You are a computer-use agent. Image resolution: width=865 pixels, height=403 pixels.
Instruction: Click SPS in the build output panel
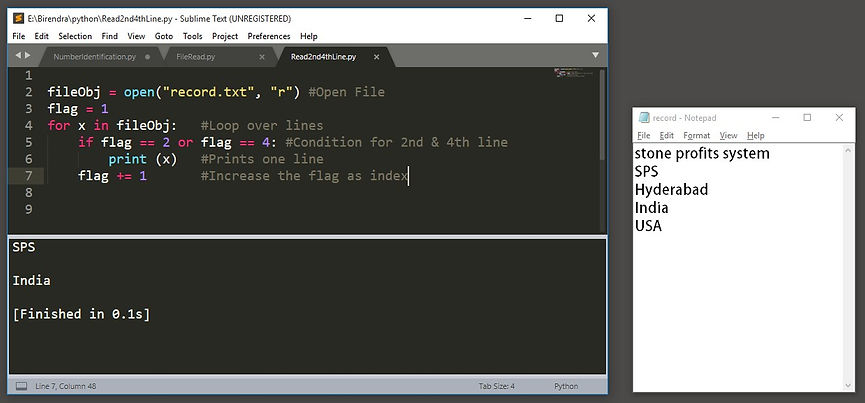pyautogui.click(x=24, y=248)
